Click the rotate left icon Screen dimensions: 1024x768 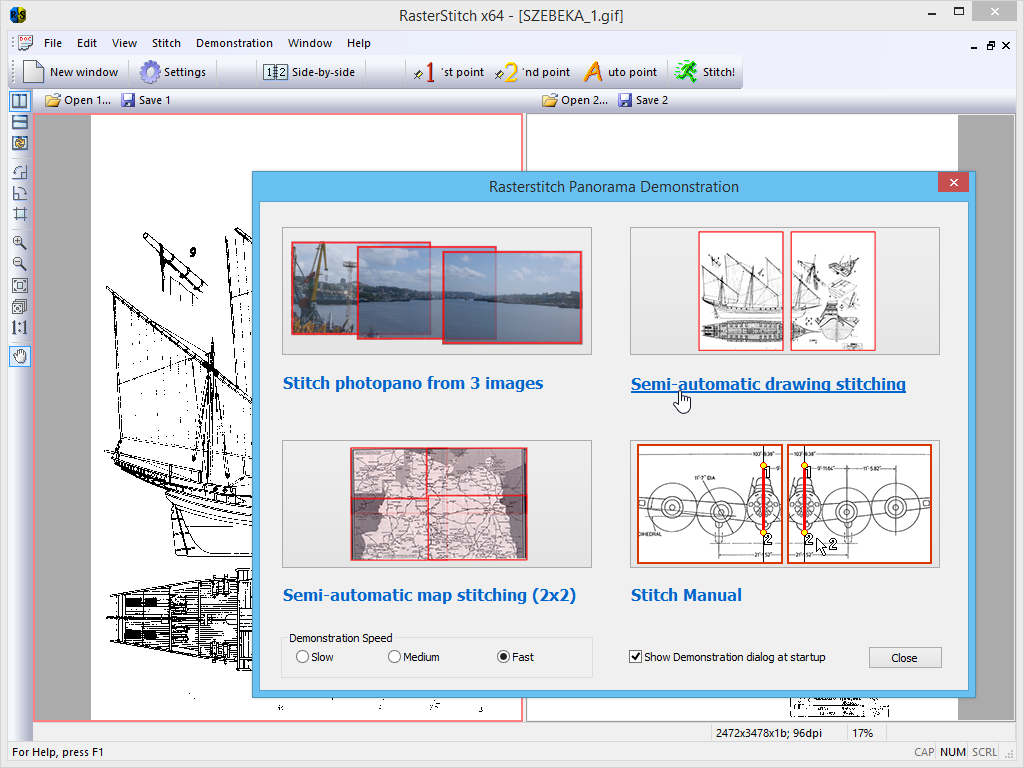tap(19, 172)
